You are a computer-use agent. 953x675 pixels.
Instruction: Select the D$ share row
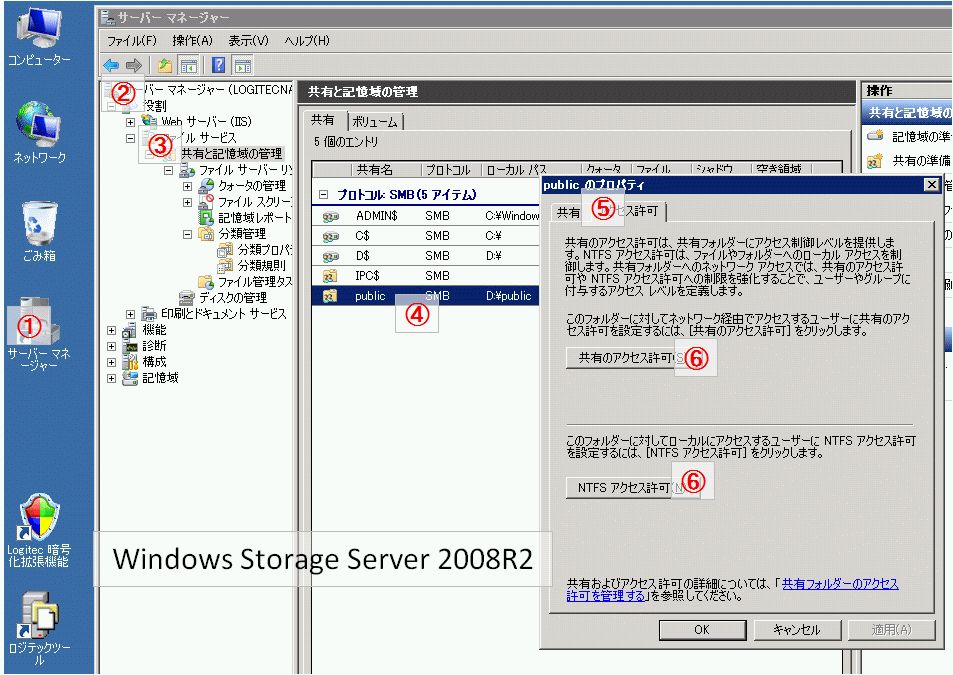click(425, 256)
